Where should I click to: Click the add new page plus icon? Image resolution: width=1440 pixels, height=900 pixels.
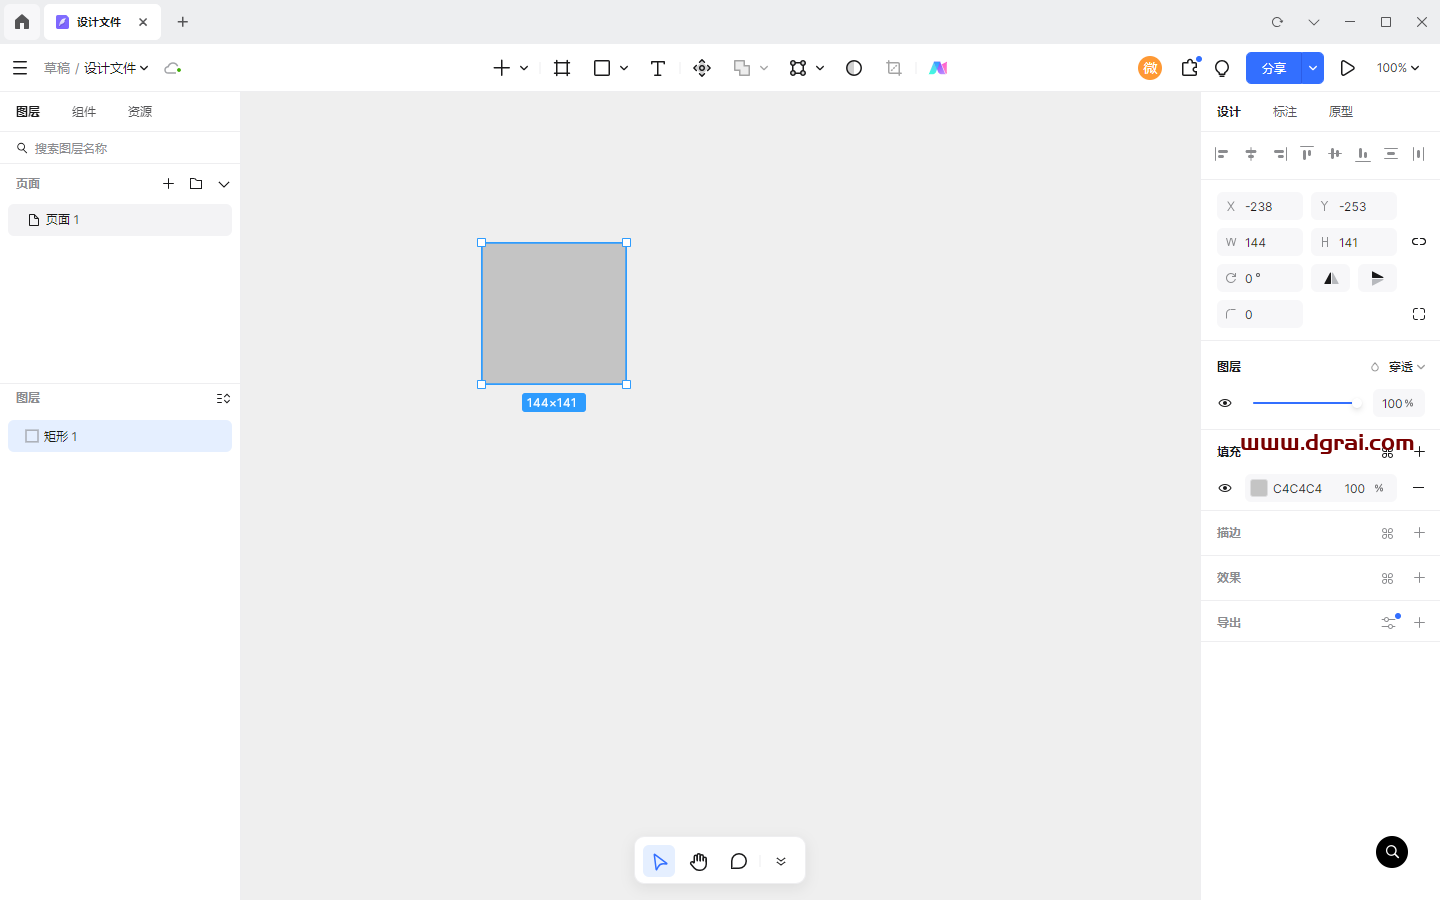tap(168, 184)
